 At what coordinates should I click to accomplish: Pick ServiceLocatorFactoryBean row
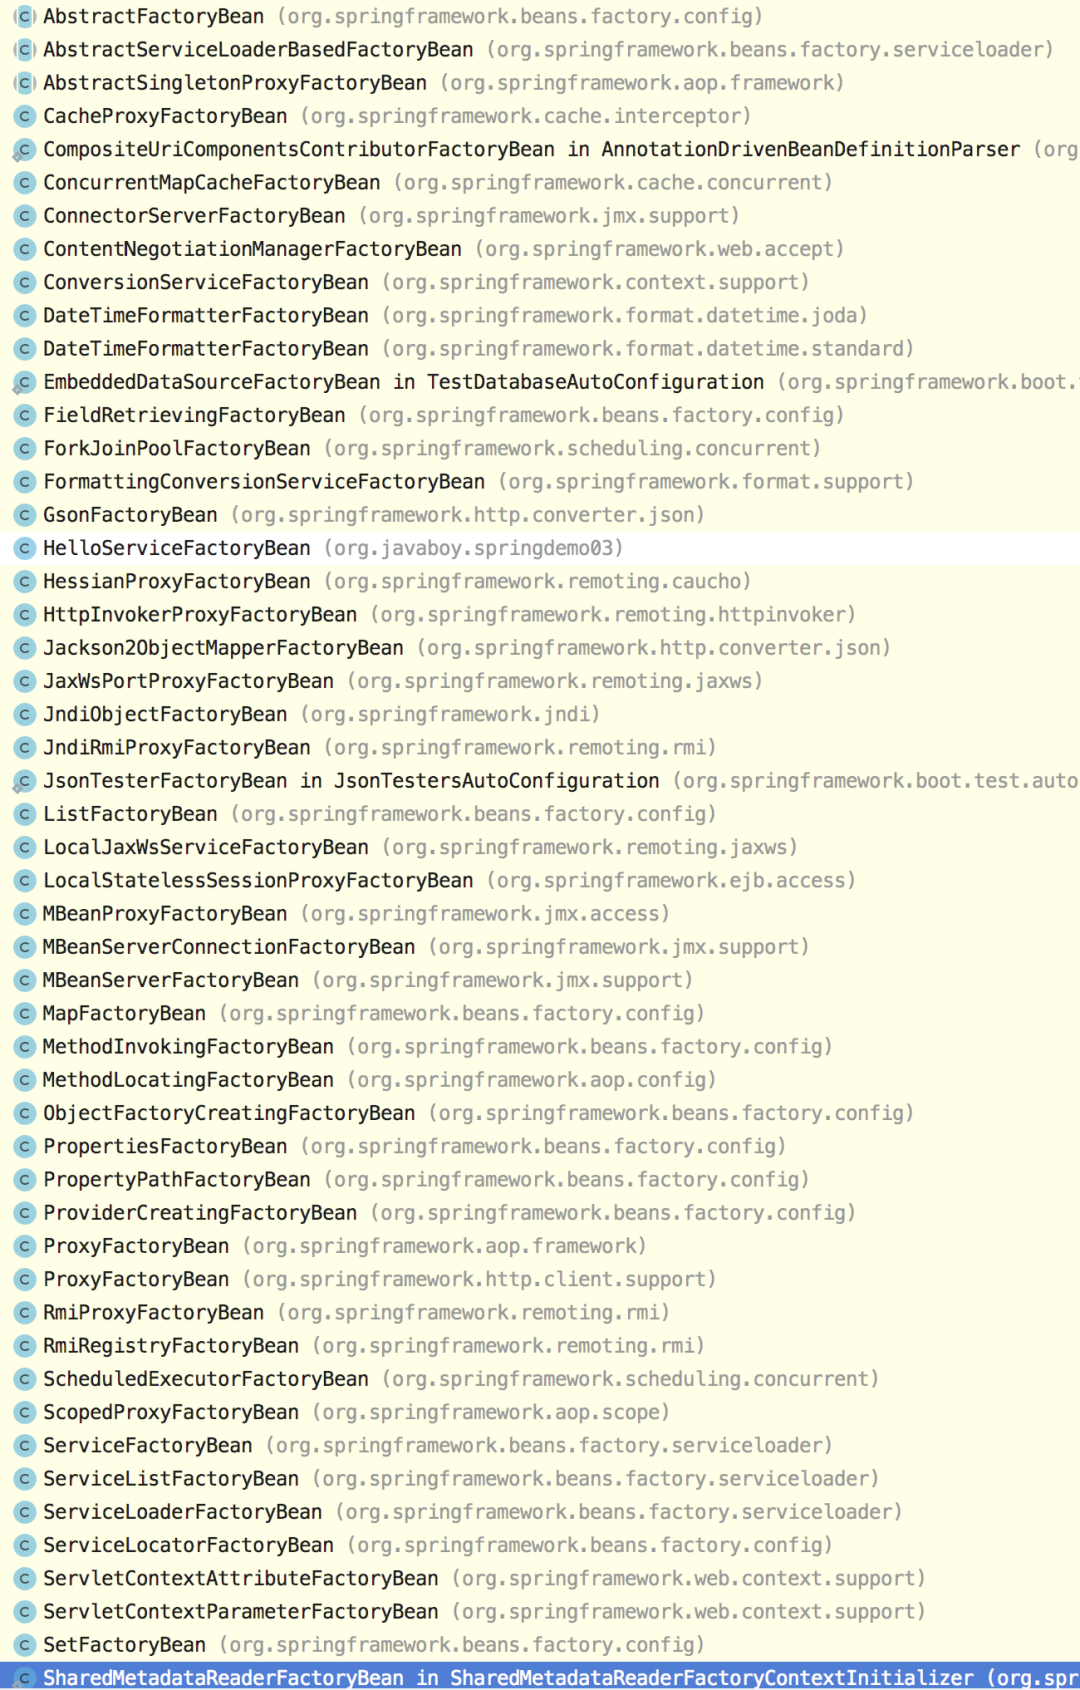[540, 1545]
